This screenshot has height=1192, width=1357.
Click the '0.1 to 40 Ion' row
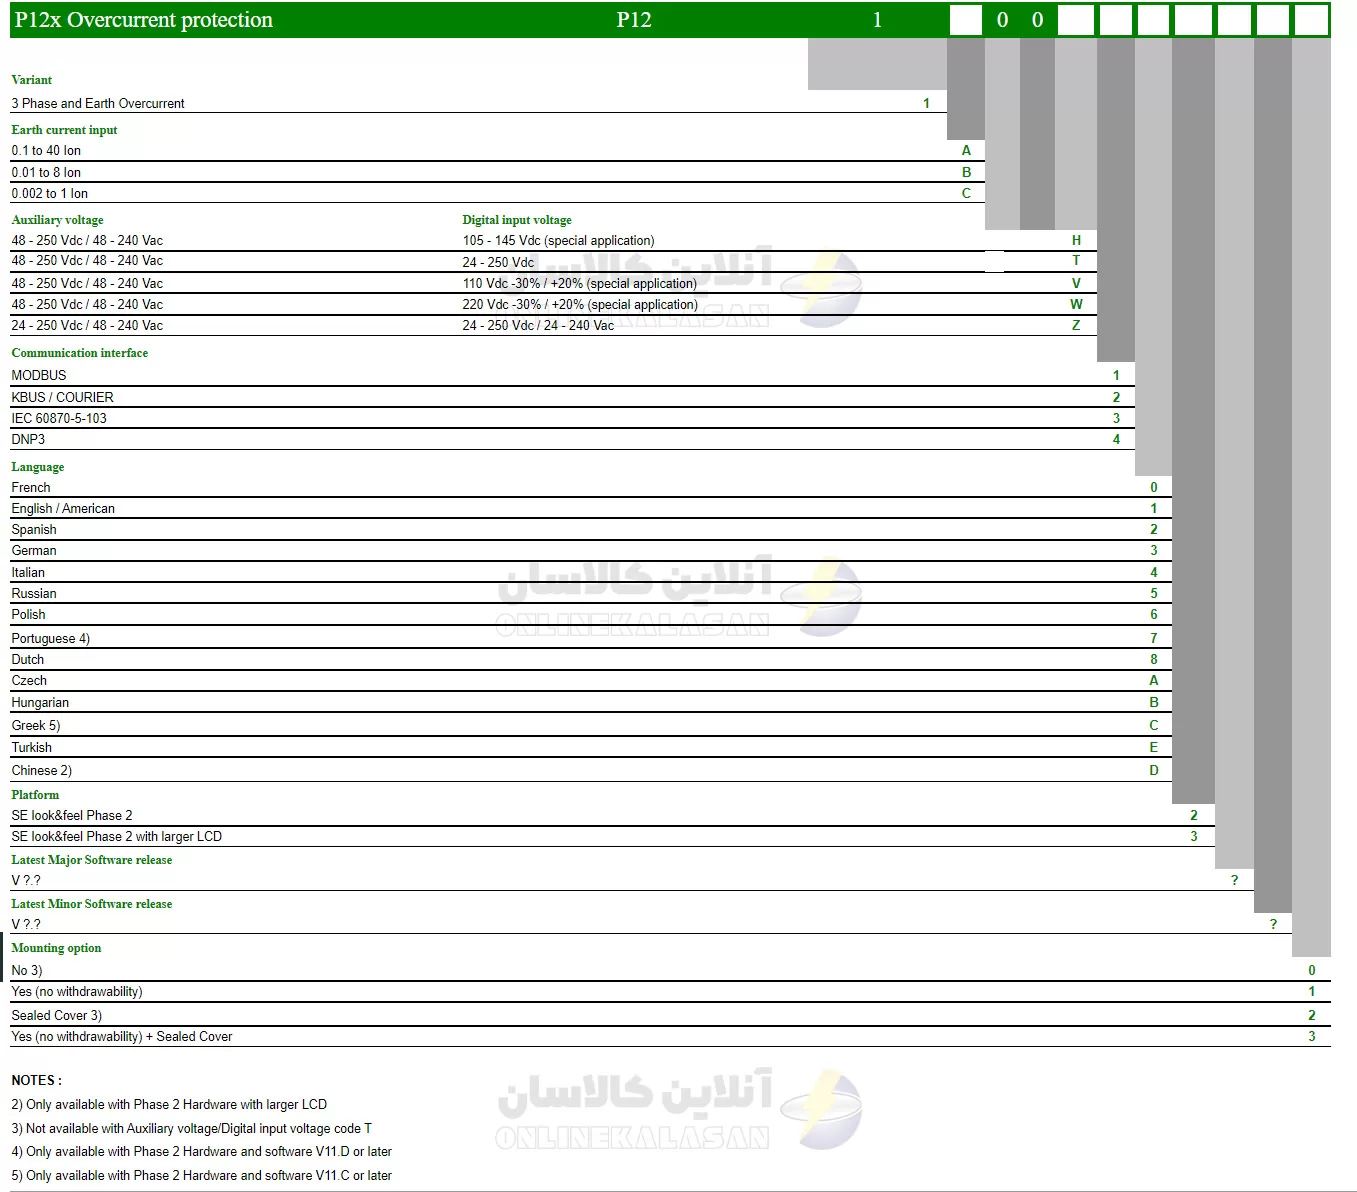(x=497, y=151)
